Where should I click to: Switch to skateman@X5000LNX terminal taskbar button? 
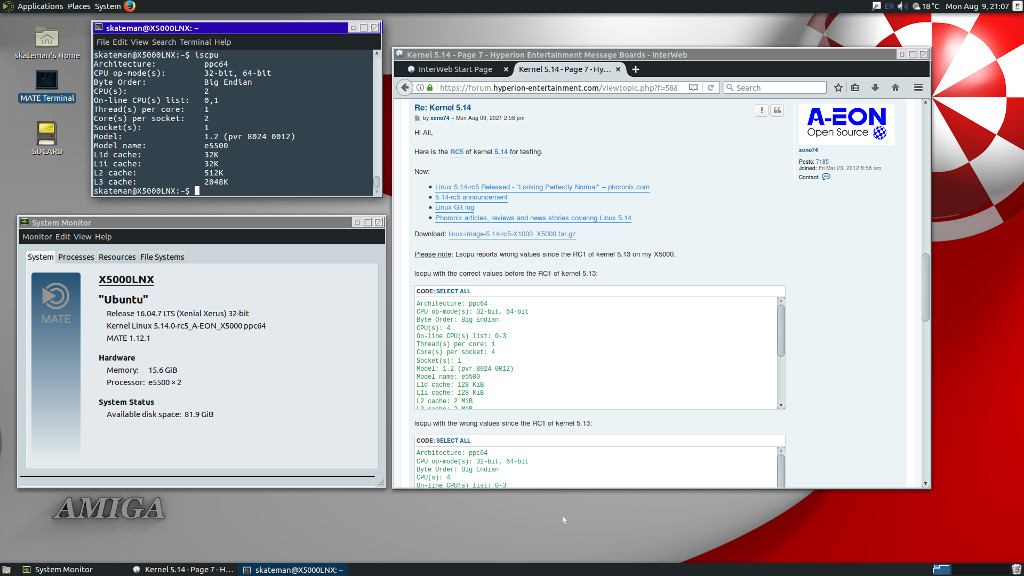click(293, 569)
